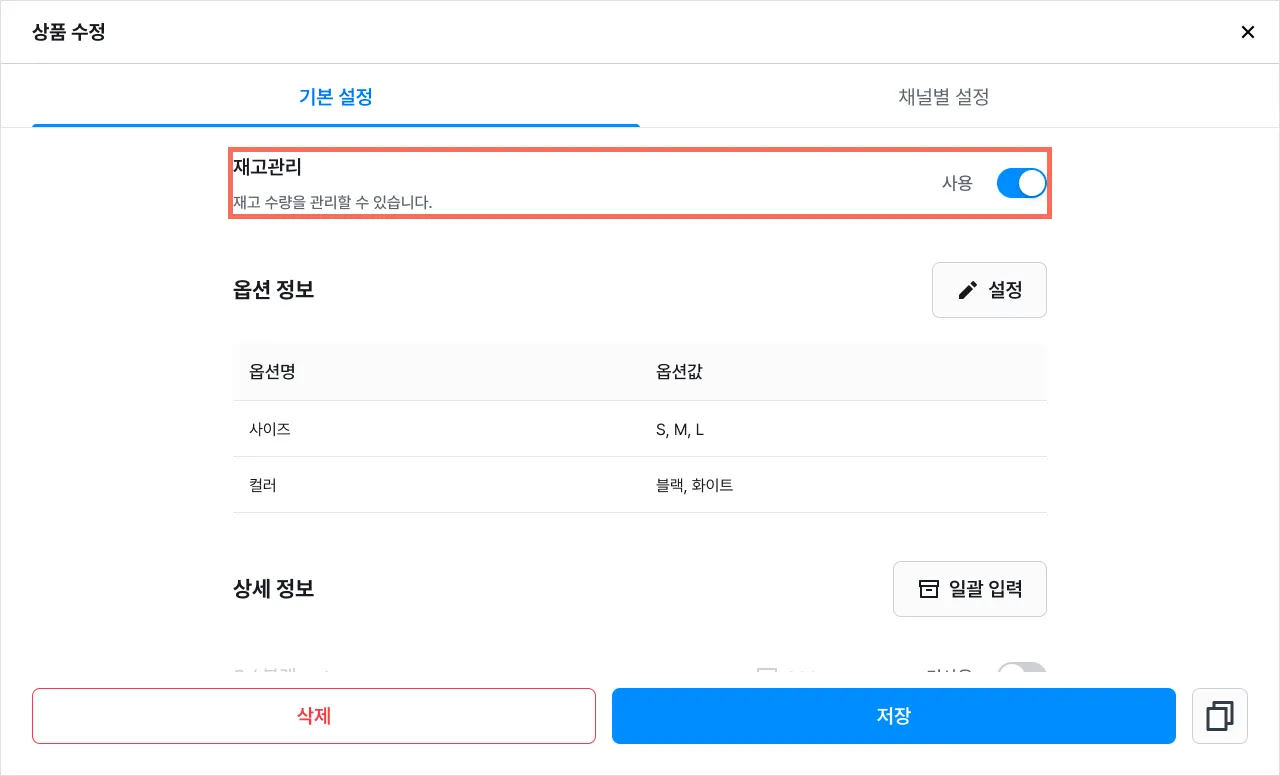The width and height of the screenshot is (1280, 776).
Task: Disable the 재고관리 toggle switch
Action: [1021, 183]
